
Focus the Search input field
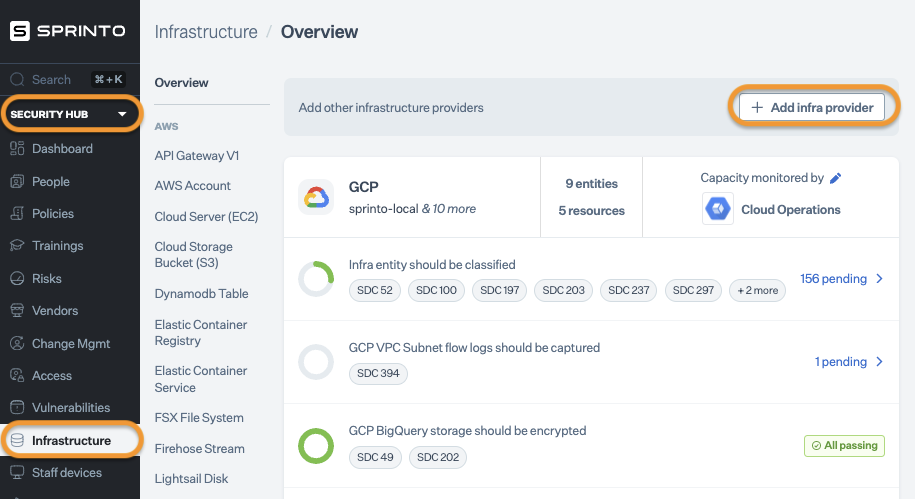coord(69,79)
